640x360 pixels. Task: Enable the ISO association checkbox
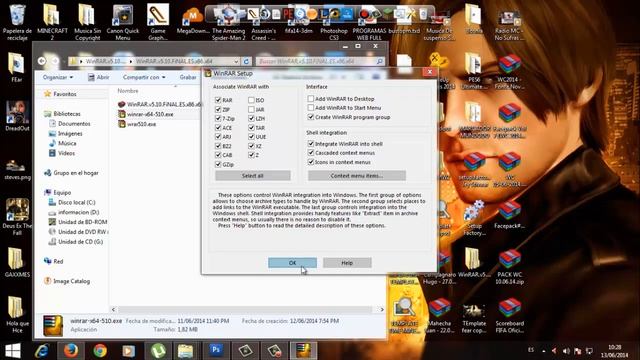[x=251, y=100]
